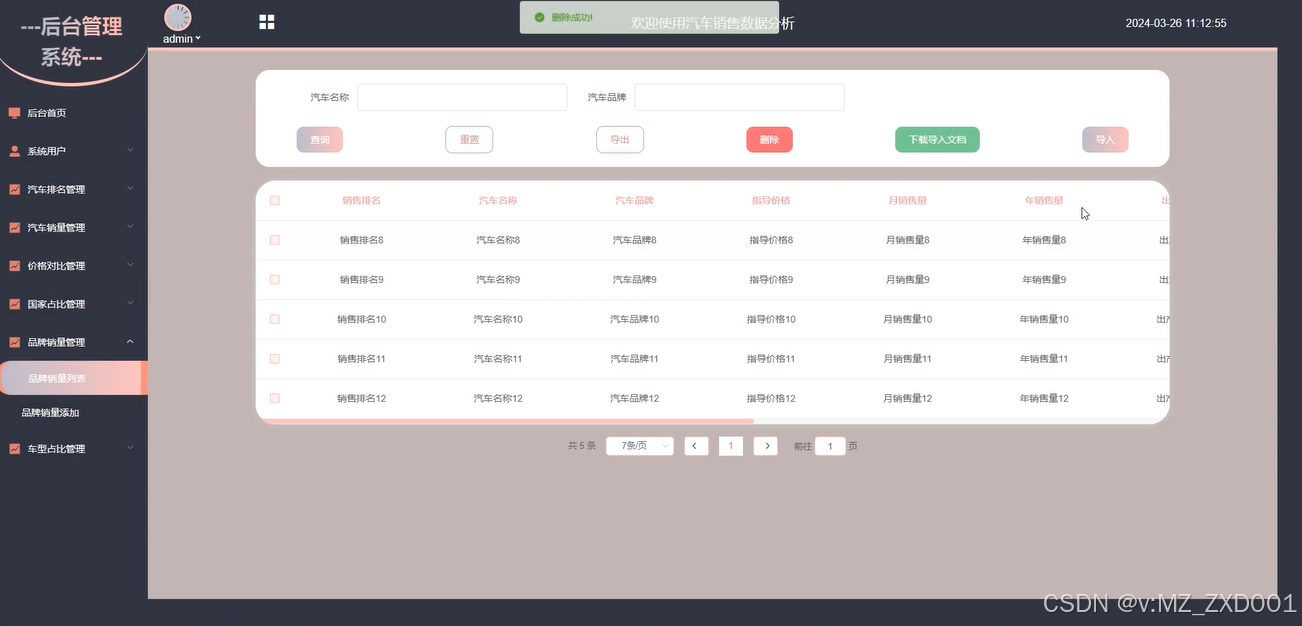Viewport: 1302px width, 626px height.
Task: Click the 重置 reset button
Action: 469,140
